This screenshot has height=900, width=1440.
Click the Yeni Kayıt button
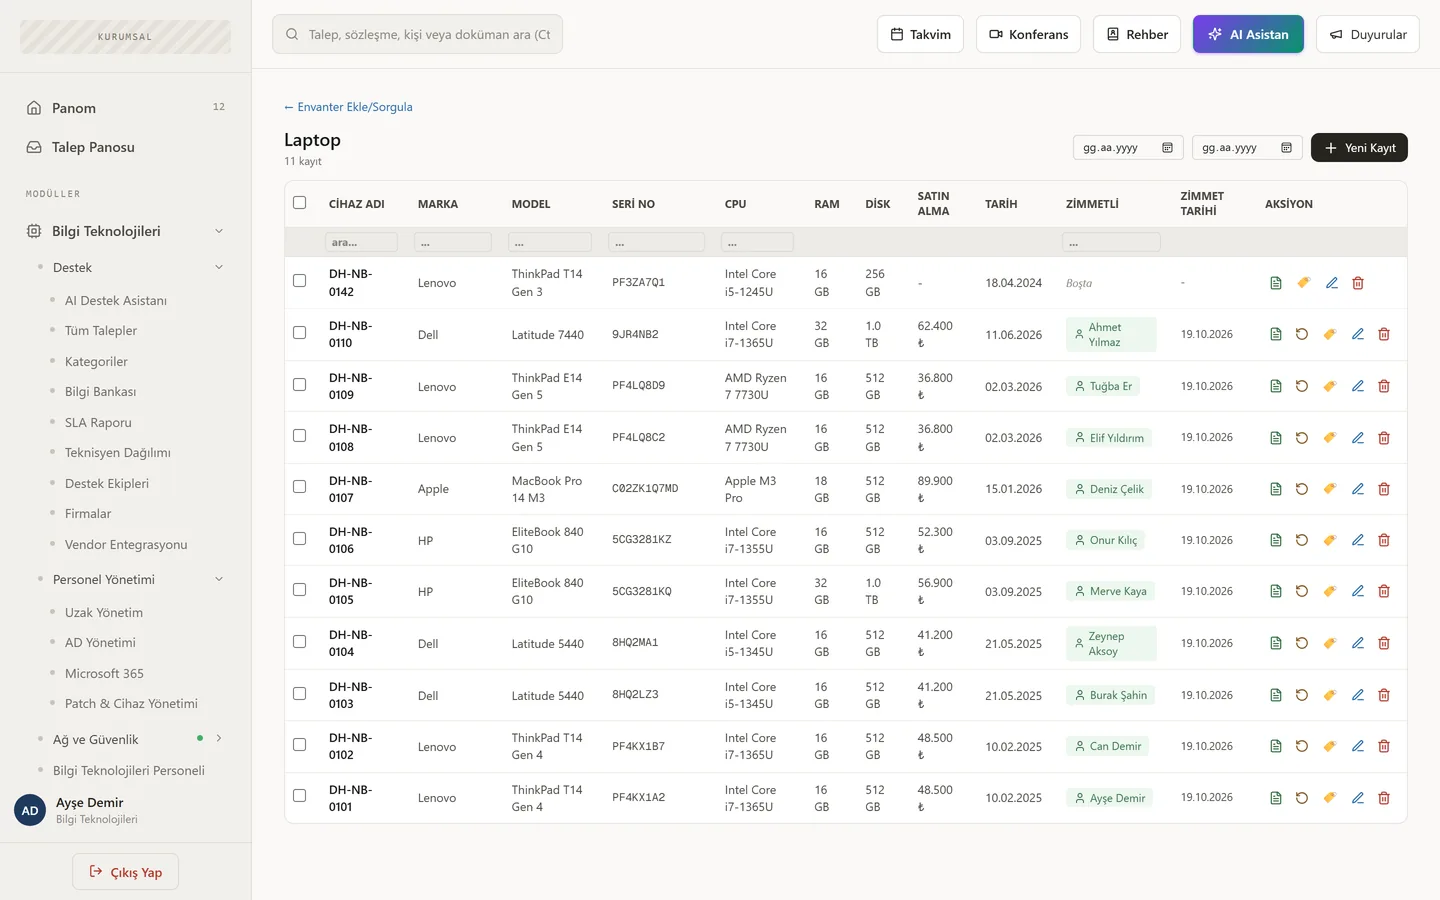coord(1359,148)
